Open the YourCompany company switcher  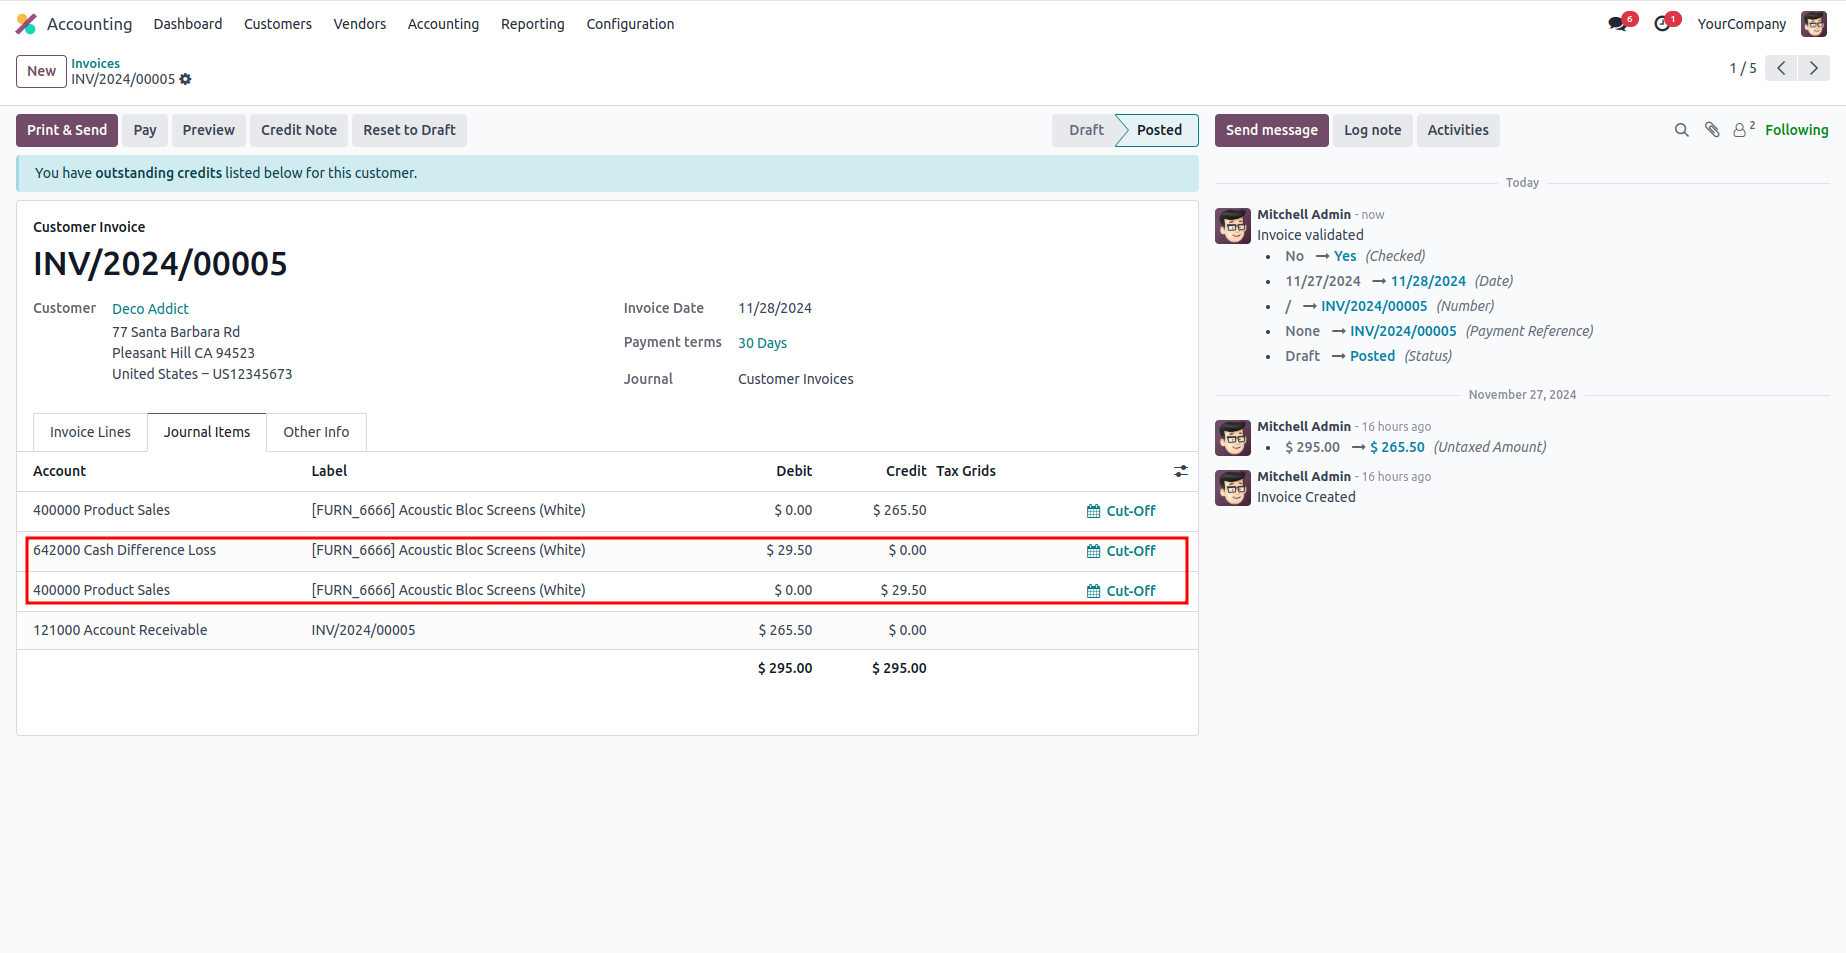pos(1741,24)
